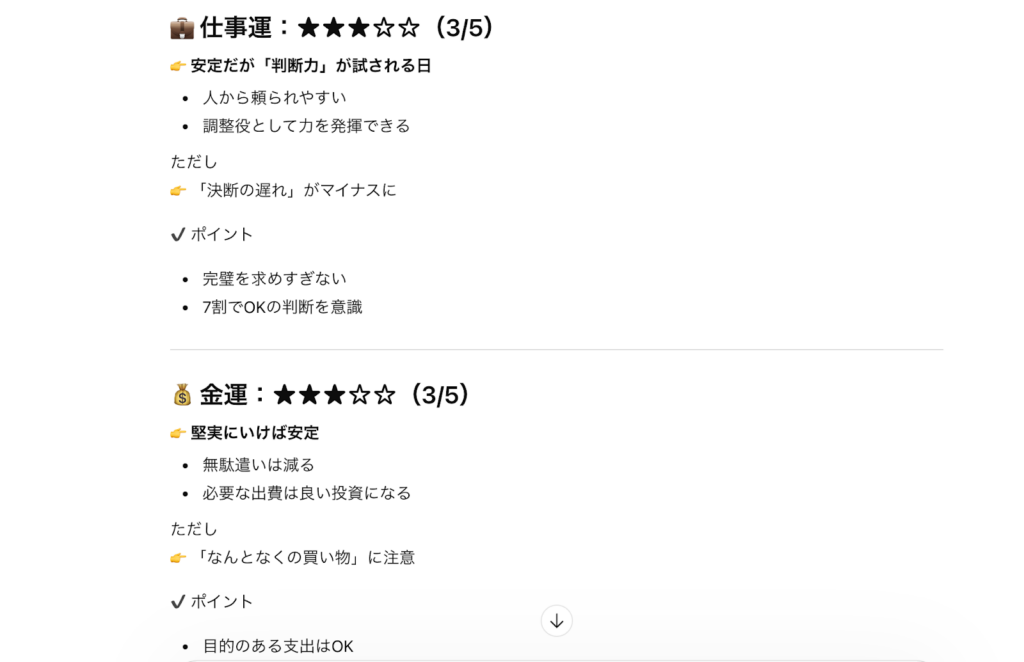Screen dimensions: 1024x662
Task: Click the bullet text 完璧を求めすぎない
Action: pos(274,279)
